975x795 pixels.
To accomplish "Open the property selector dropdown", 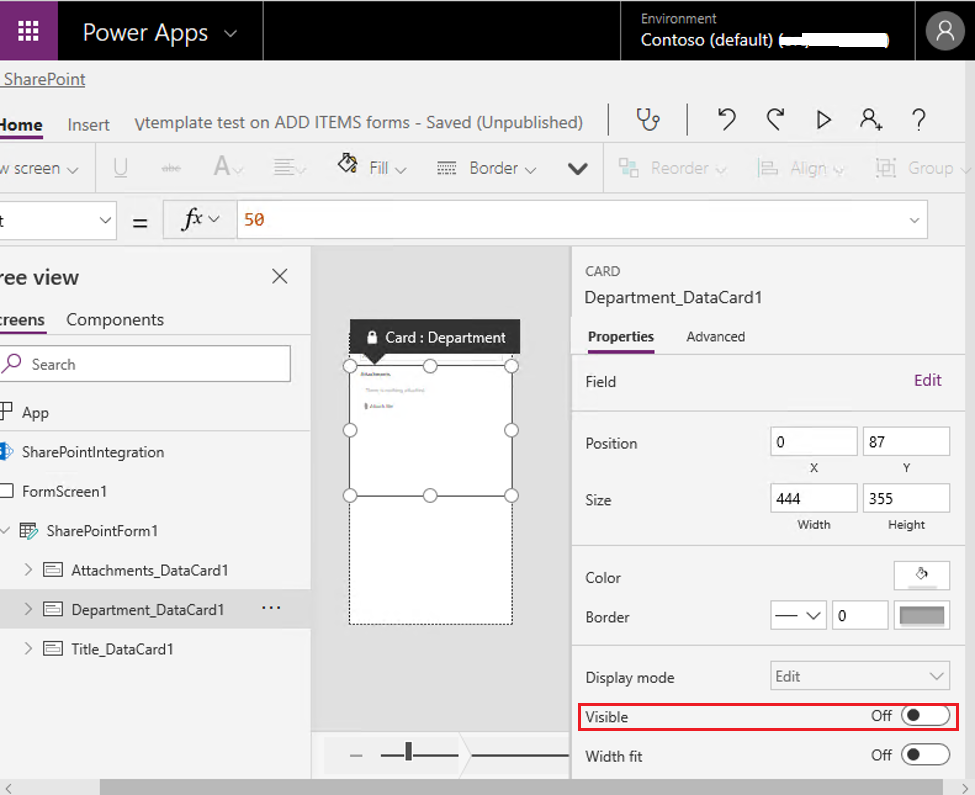I will point(57,220).
